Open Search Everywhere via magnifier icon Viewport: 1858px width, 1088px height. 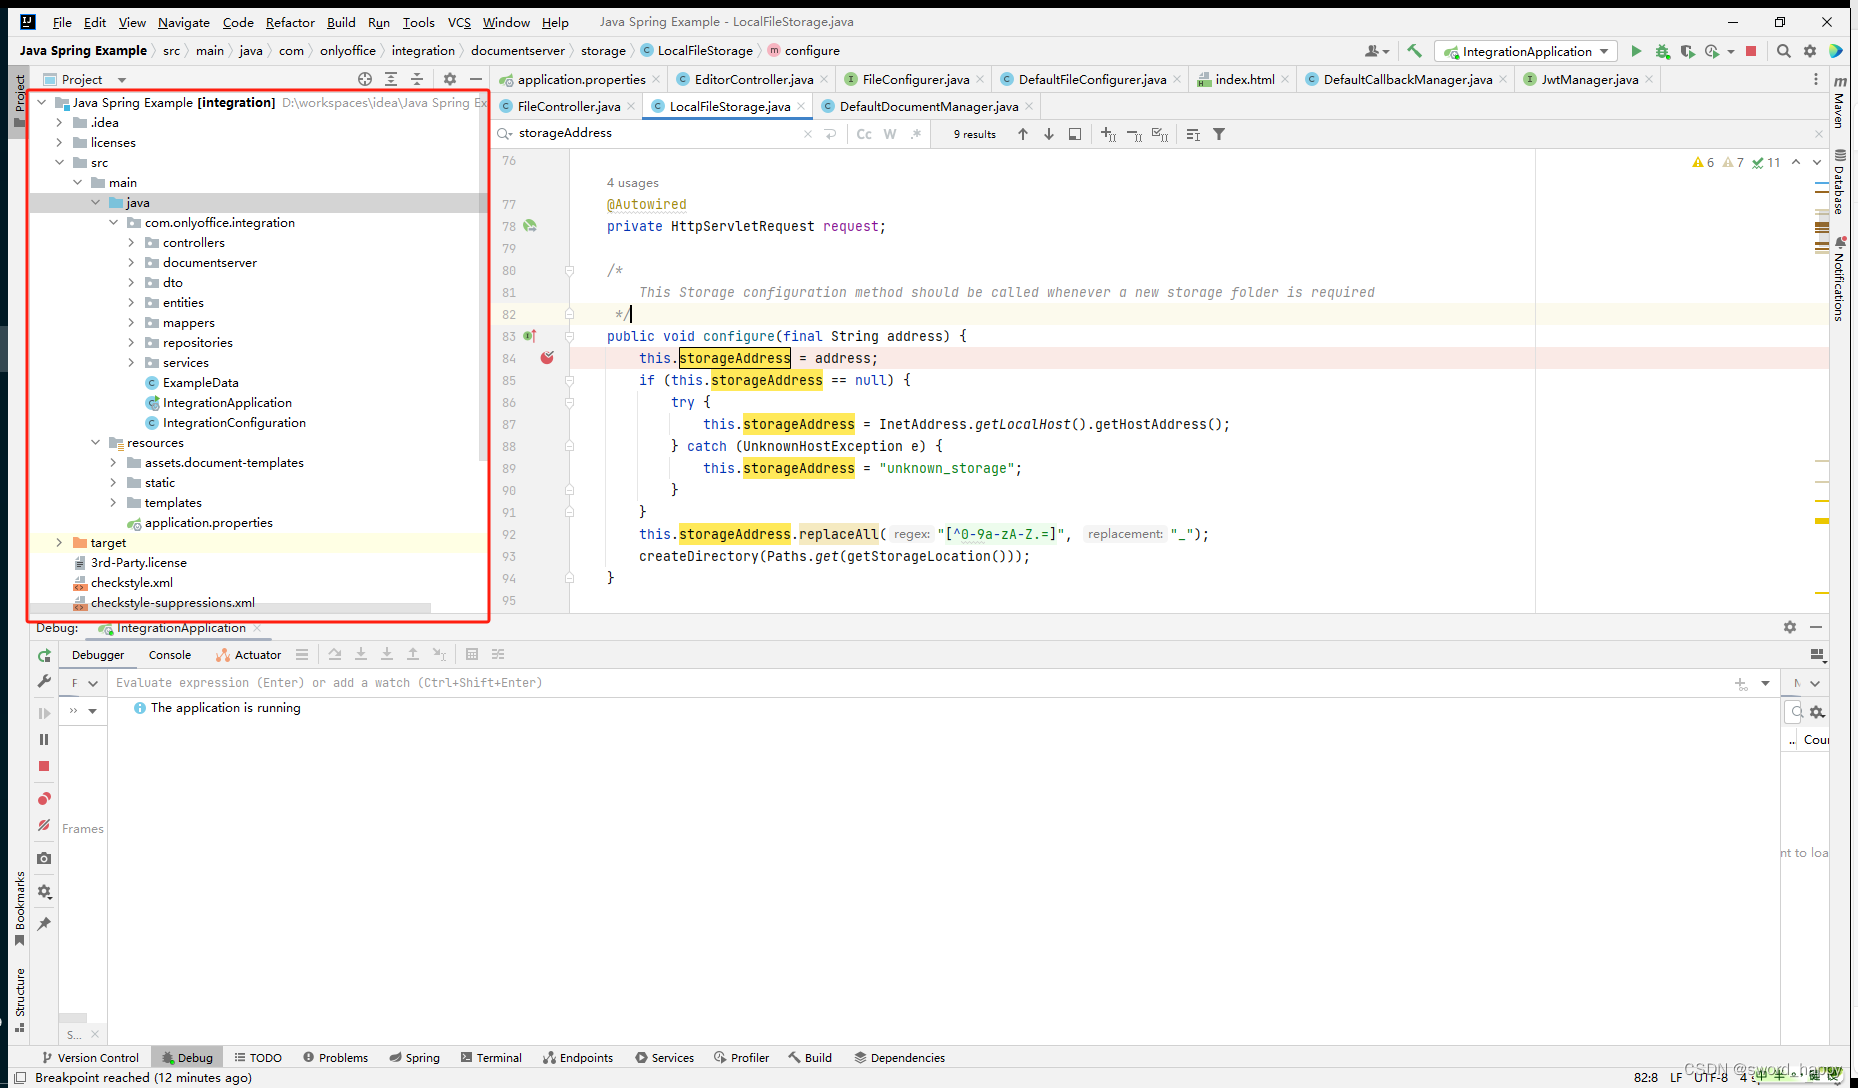click(1784, 50)
